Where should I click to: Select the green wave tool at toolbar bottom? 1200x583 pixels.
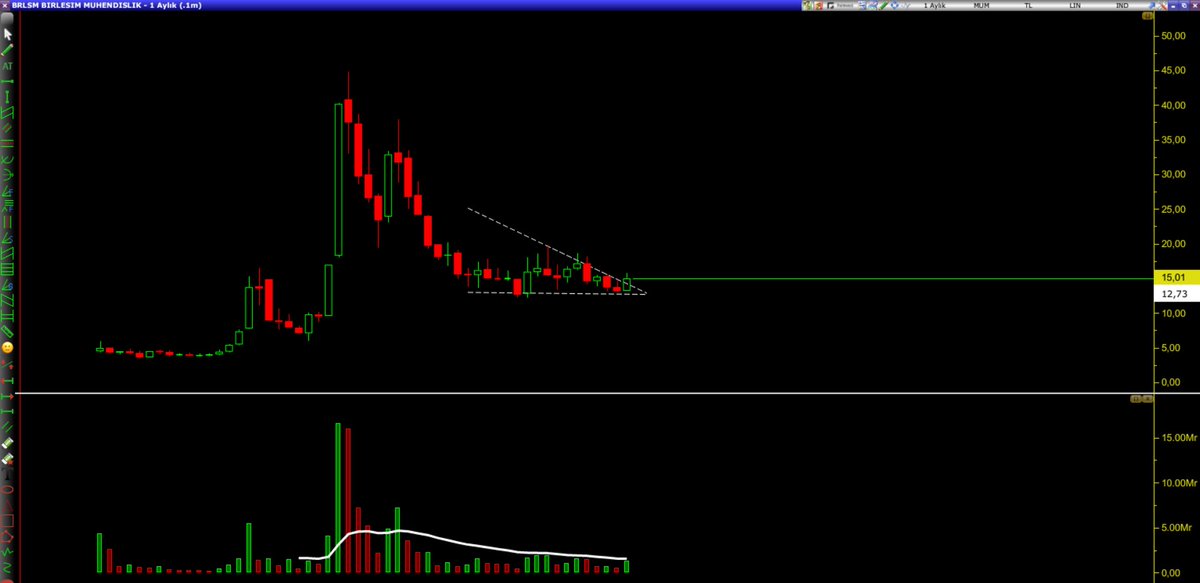[x=7, y=567]
